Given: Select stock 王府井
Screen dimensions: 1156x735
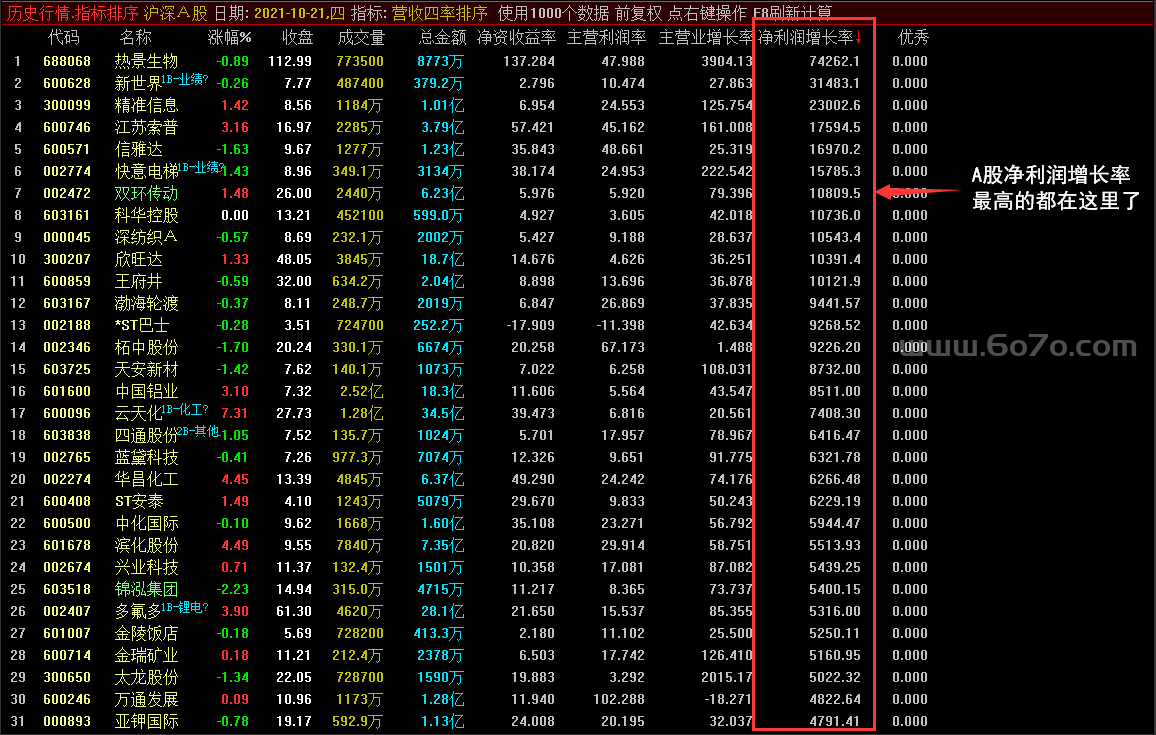Looking at the screenshot, I should pos(138,282).
